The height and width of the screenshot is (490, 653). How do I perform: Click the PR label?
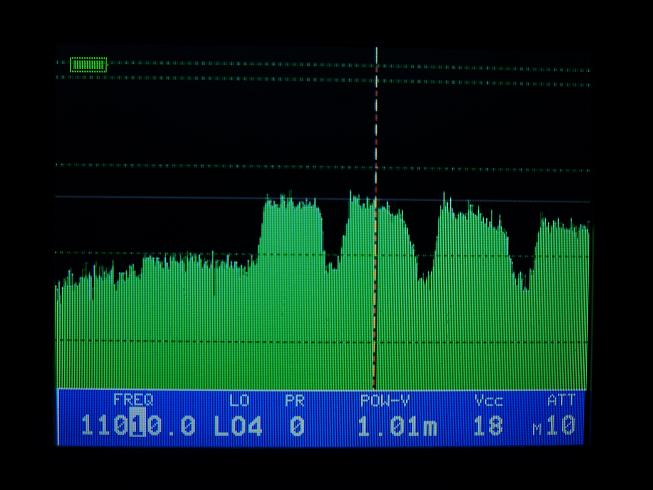point(294,400)
